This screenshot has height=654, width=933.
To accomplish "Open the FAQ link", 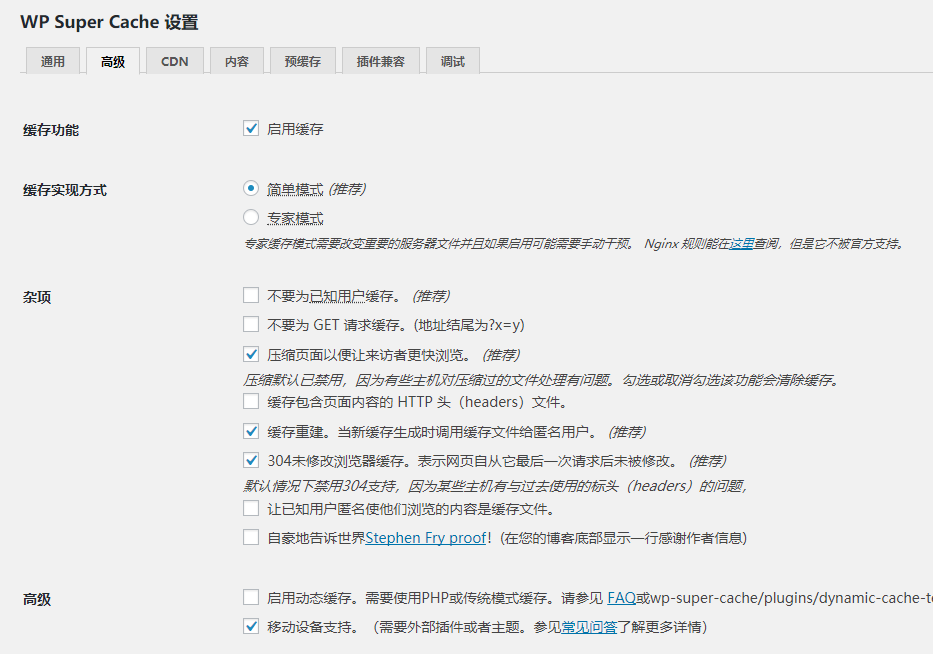I will tap(621, 597).
